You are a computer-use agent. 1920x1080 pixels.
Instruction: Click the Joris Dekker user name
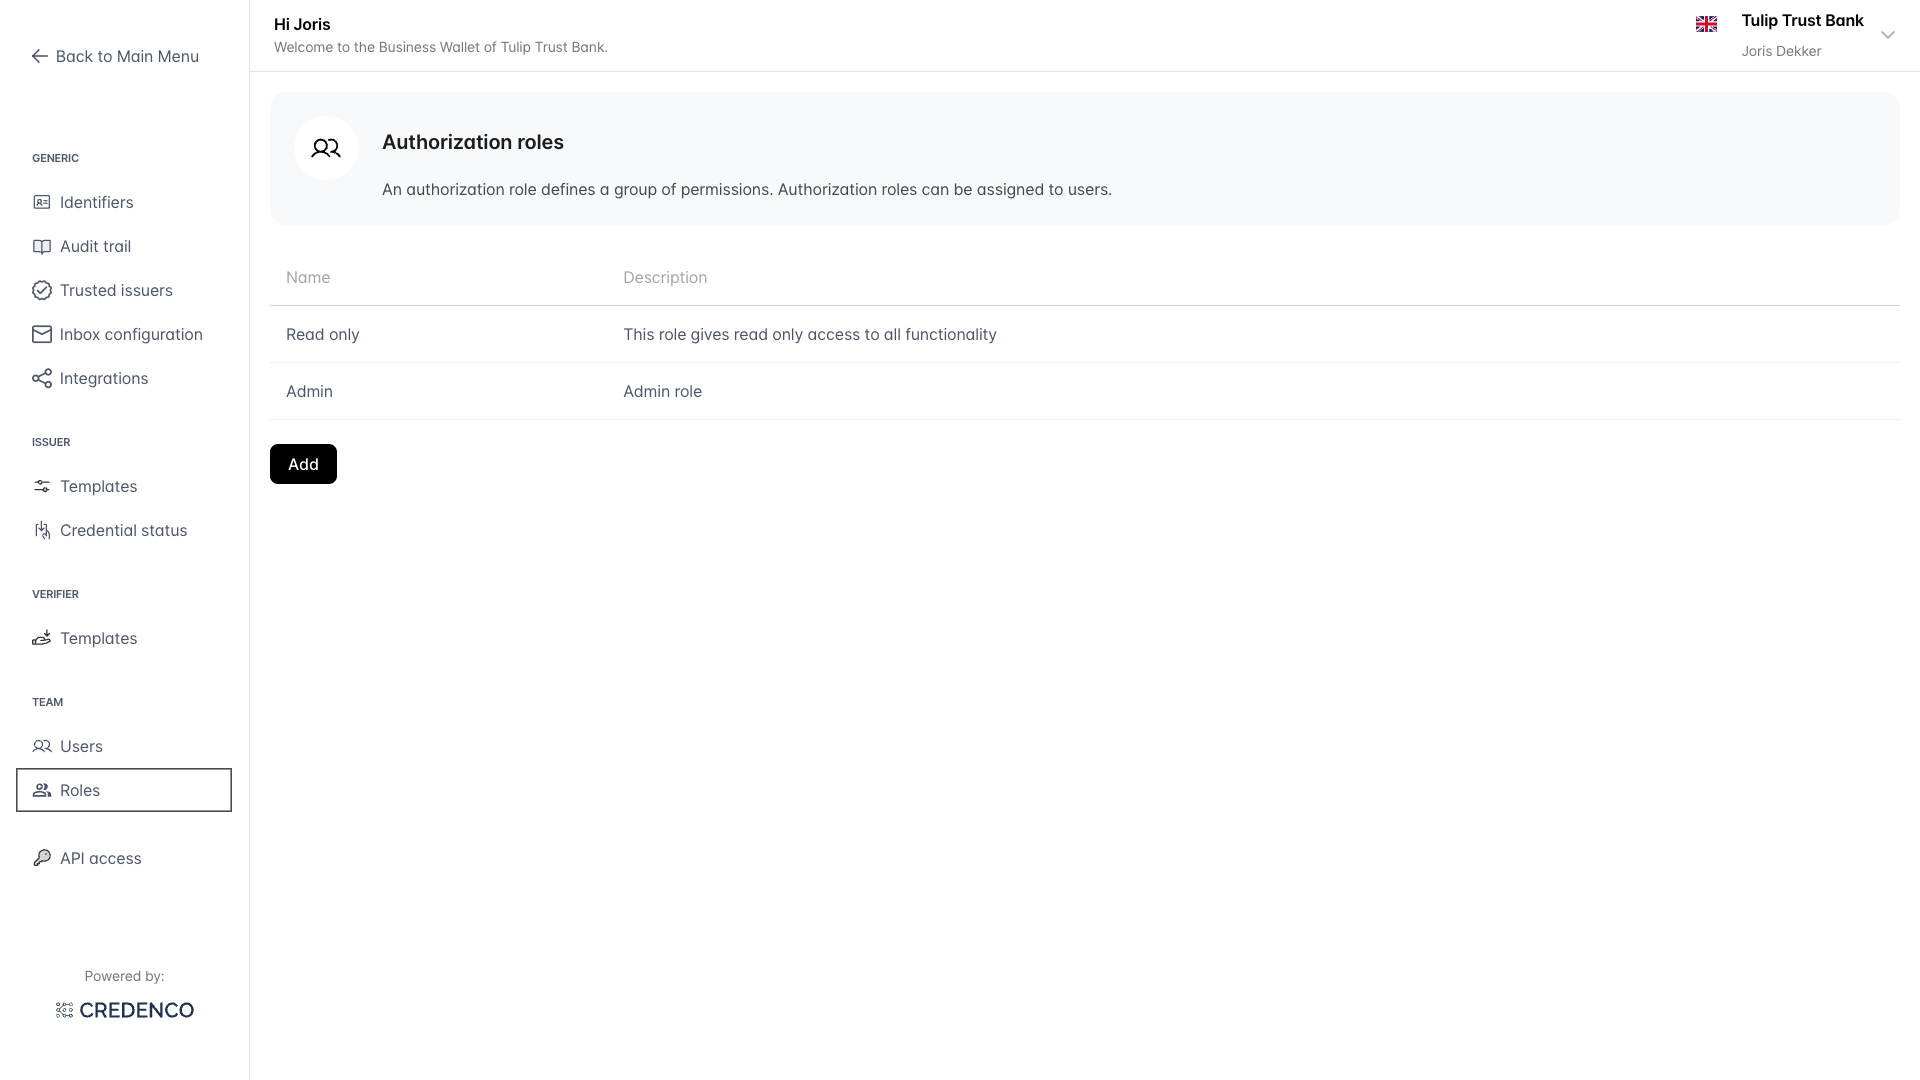[x=1781, y=51]
